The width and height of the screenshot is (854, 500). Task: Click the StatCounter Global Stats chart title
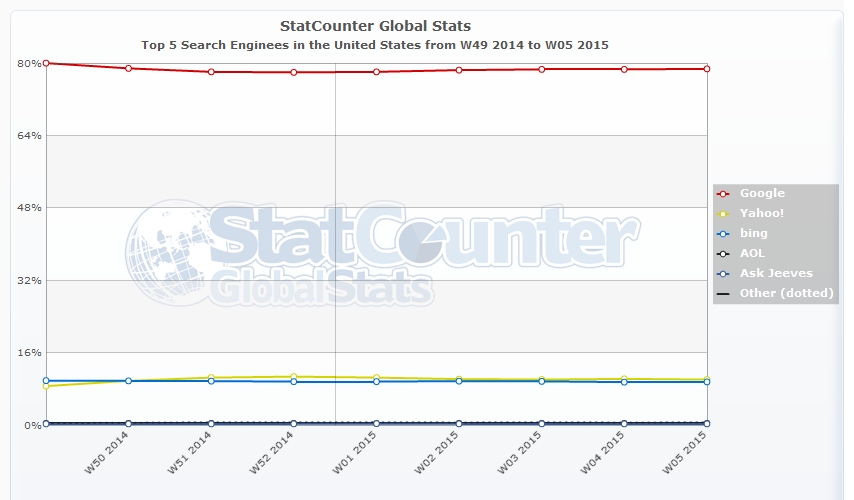coord(375,26)
